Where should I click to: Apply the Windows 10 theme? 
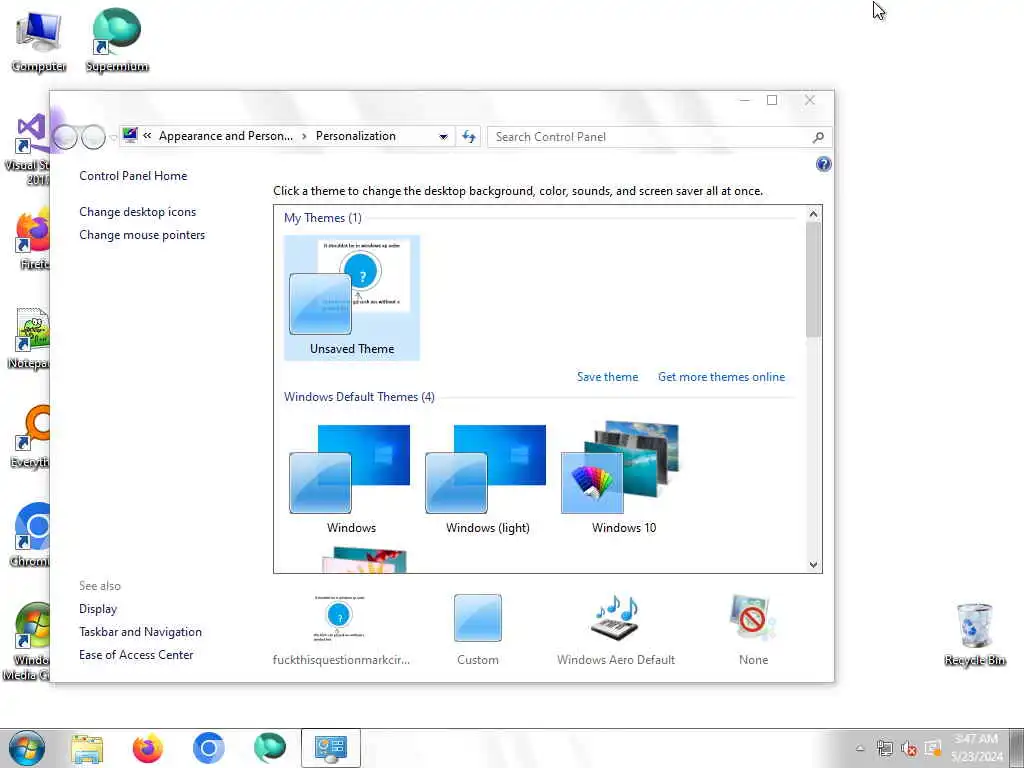623,479
